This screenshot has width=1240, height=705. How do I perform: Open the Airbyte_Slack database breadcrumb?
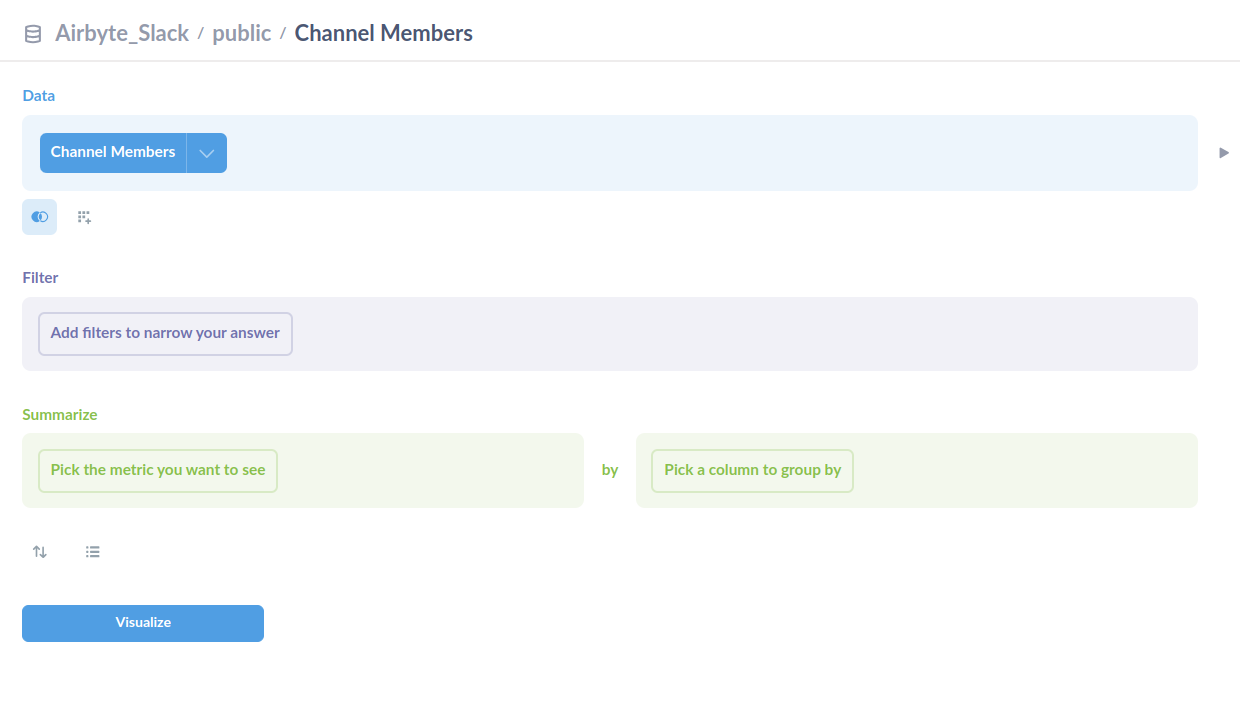pos(122,33)
